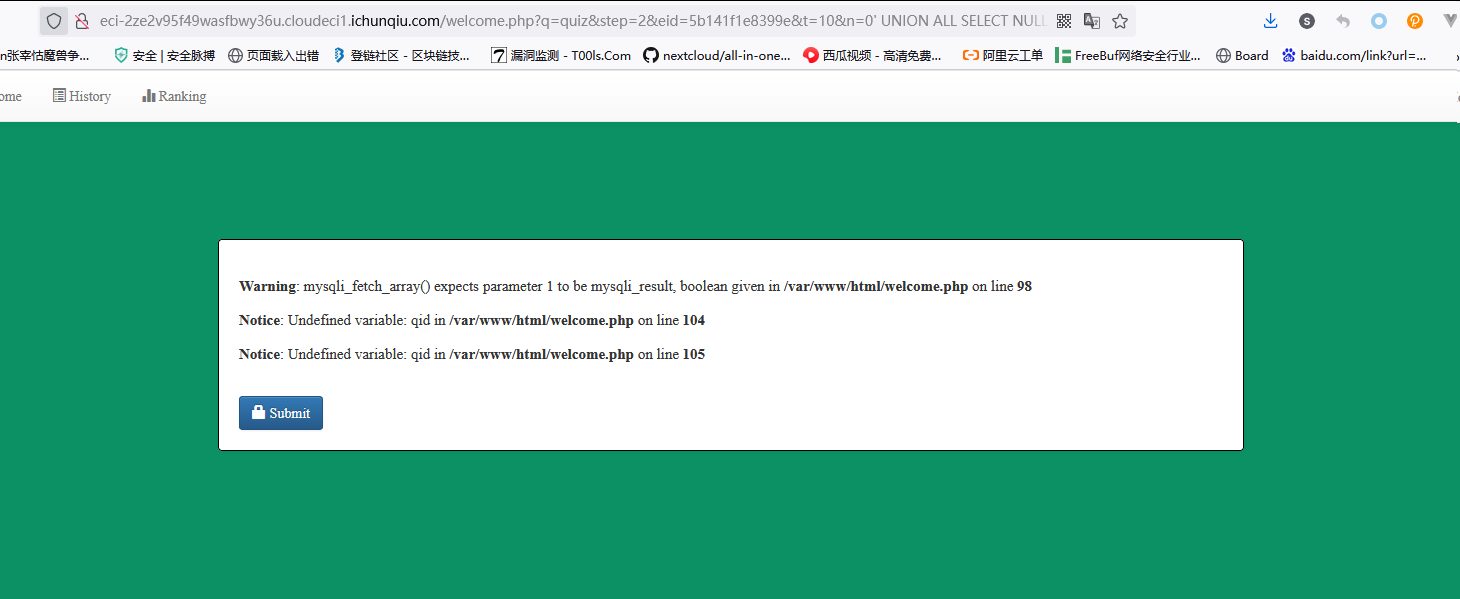The image size is (1460, 599).
Task: Click the translate page icon
Action: click(x=1092, y=21)
